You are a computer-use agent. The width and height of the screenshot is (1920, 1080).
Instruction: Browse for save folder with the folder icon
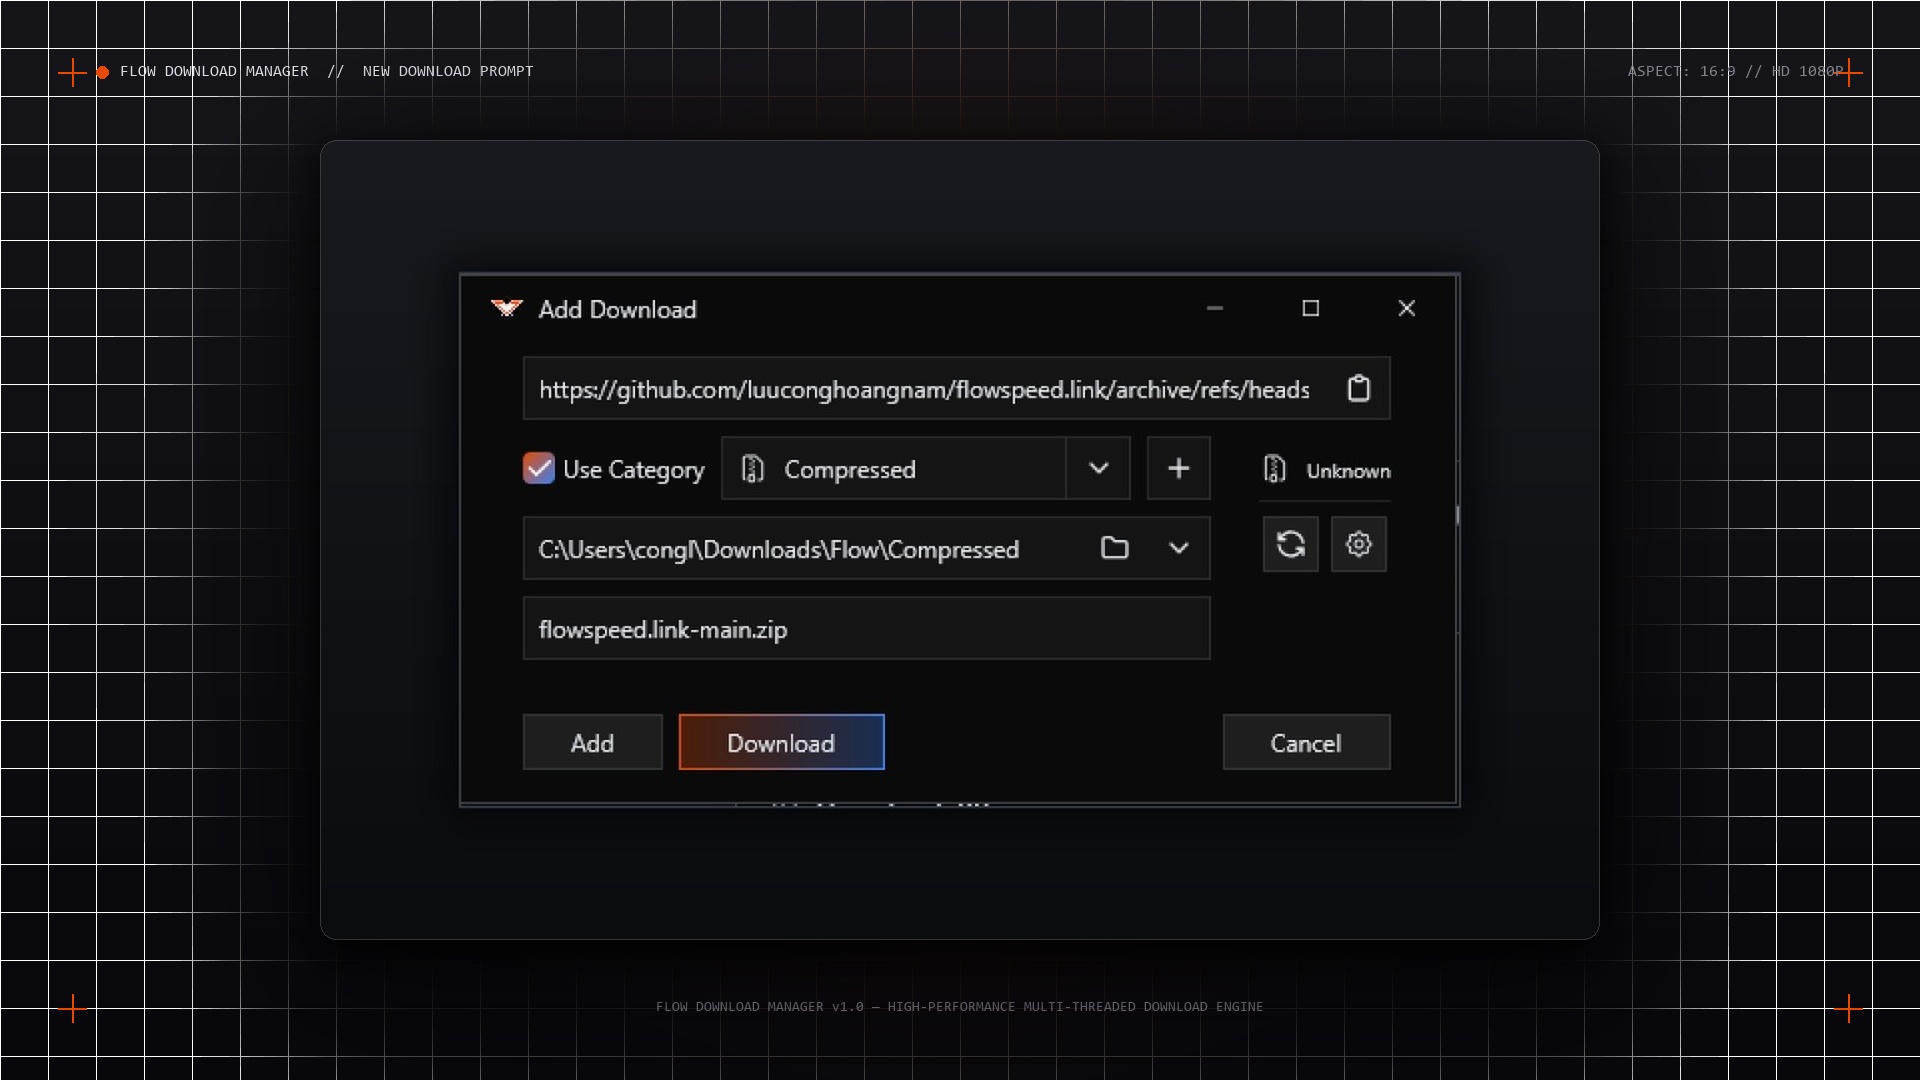[x=1114, y=548]
